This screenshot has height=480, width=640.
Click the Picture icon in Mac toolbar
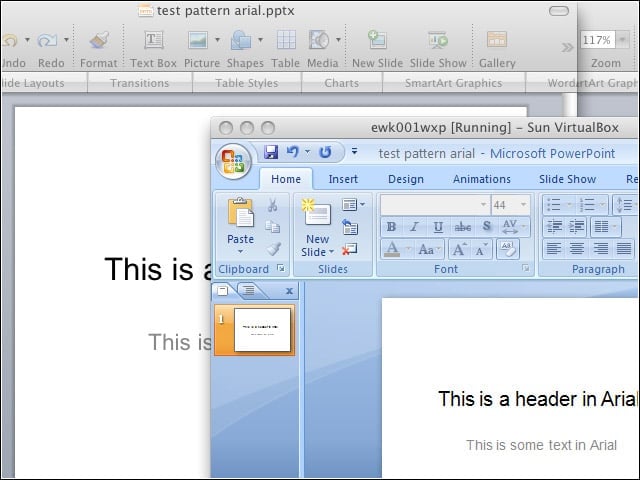(198, 40)
